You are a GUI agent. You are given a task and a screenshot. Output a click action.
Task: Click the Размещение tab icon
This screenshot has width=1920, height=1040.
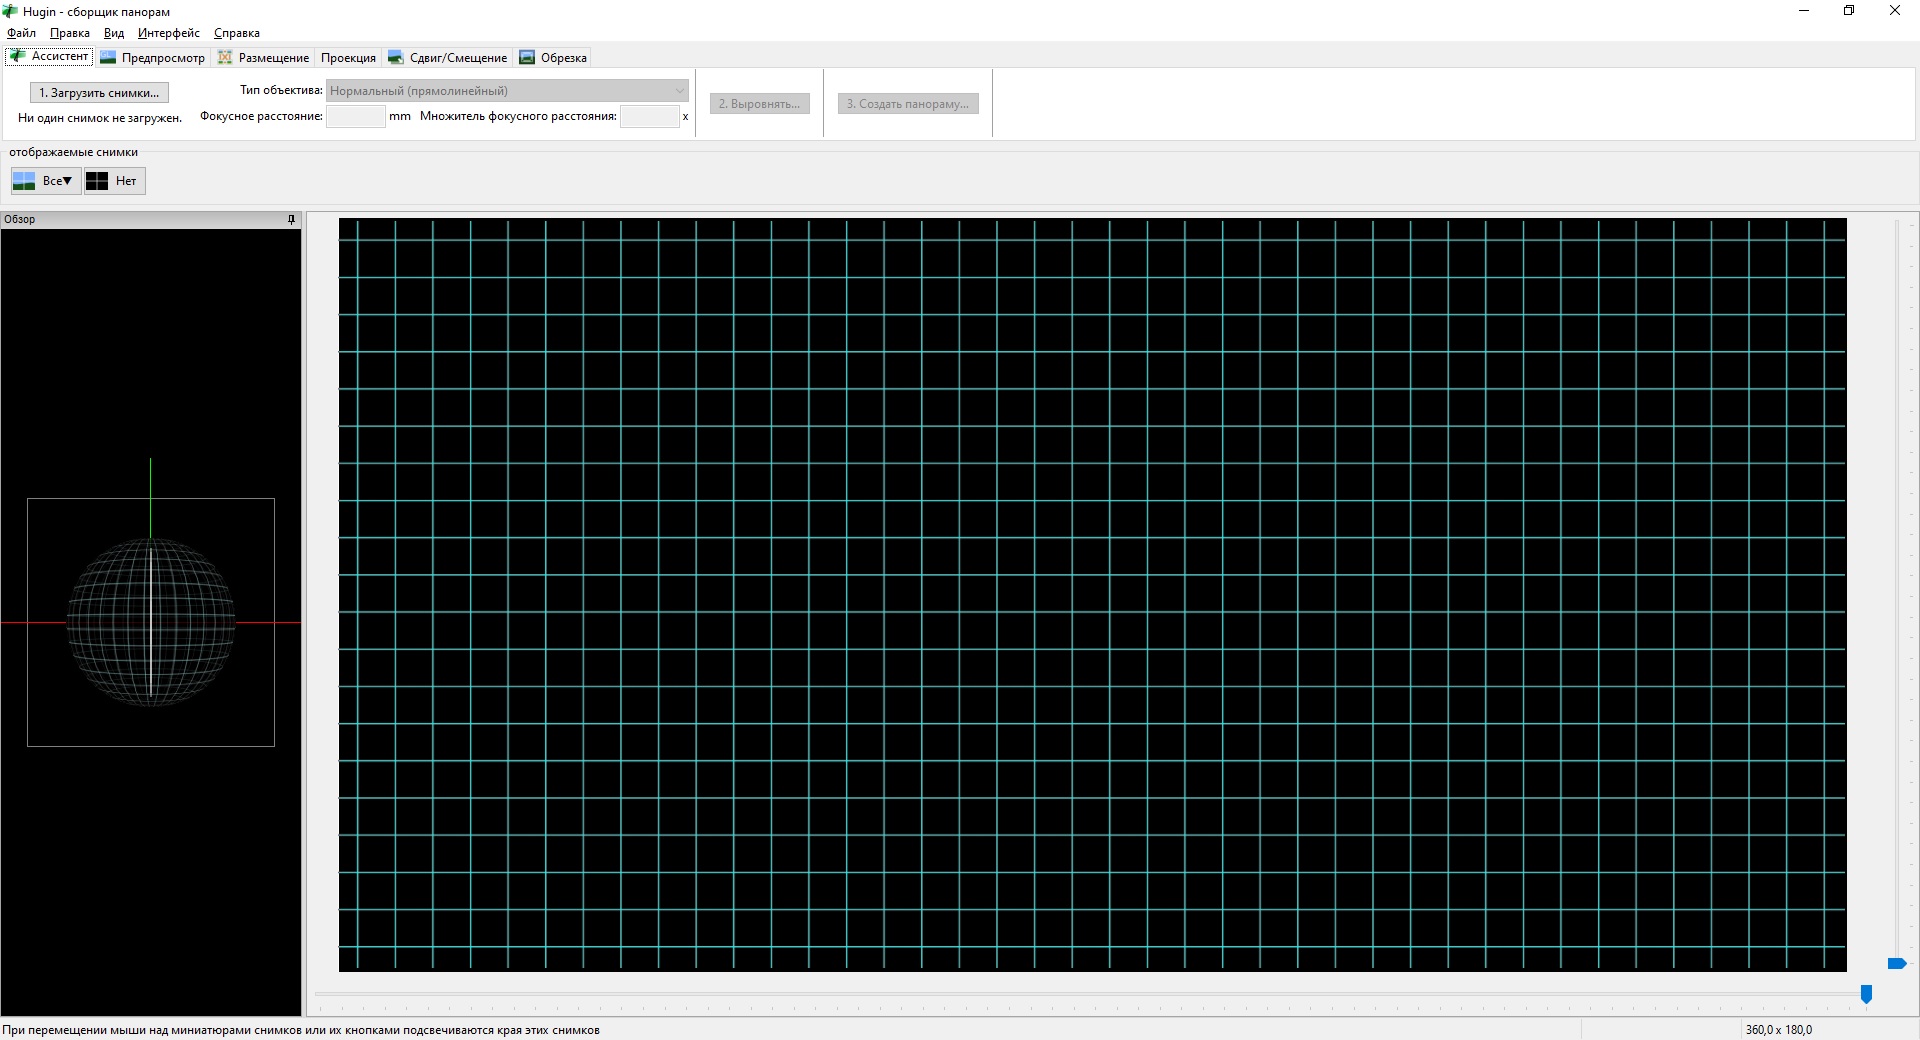click(225, 58)
